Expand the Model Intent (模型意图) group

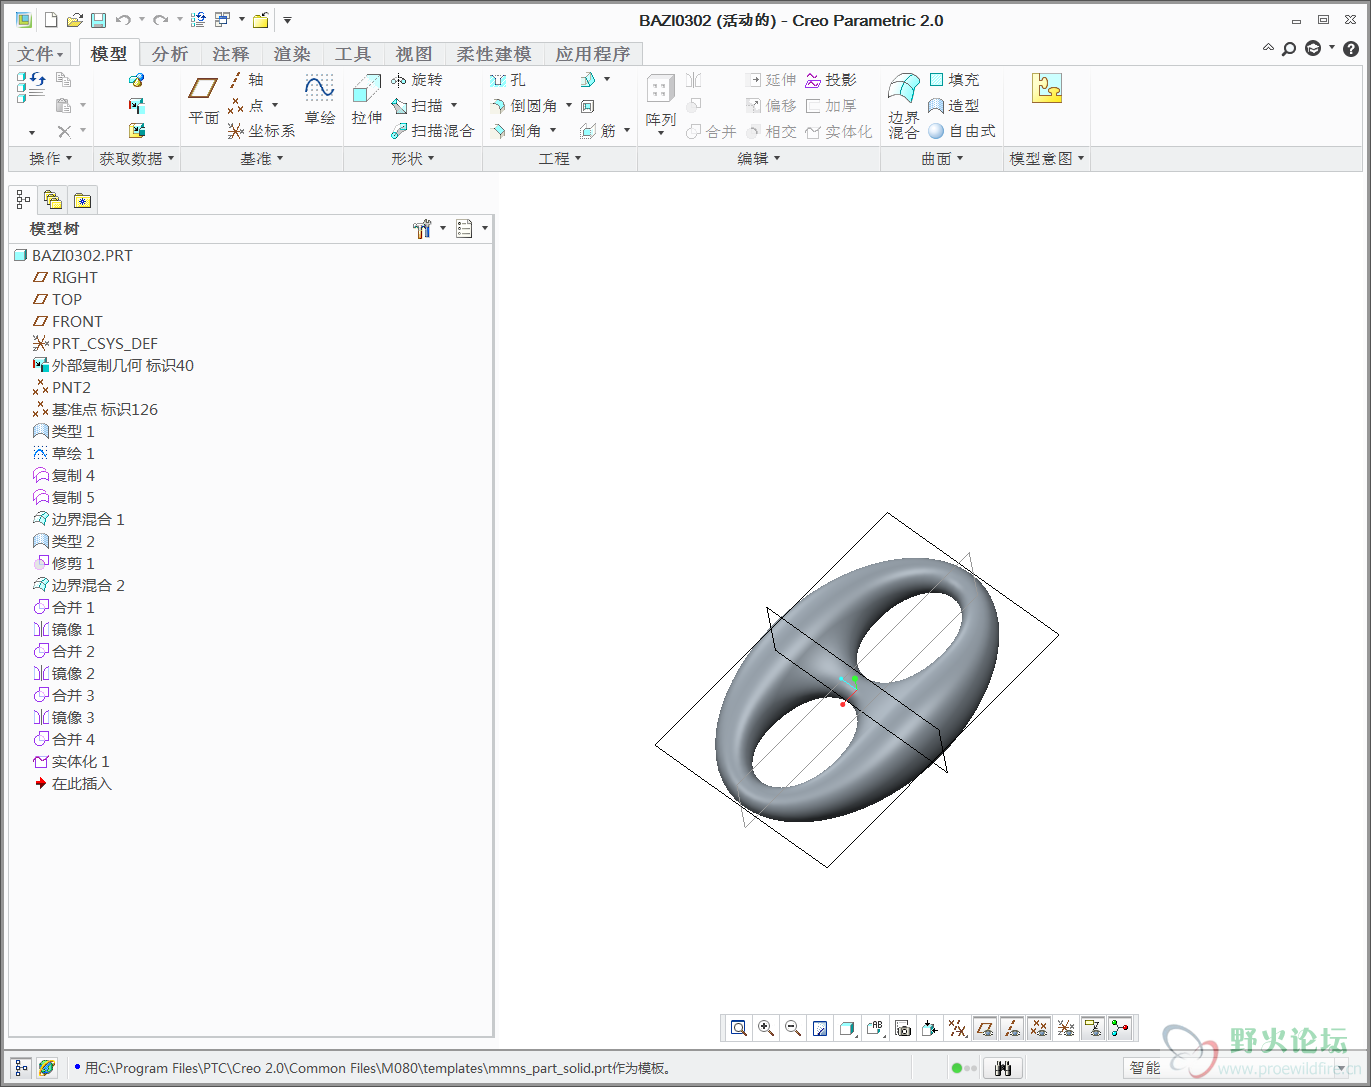click(x=1047, y=158)
